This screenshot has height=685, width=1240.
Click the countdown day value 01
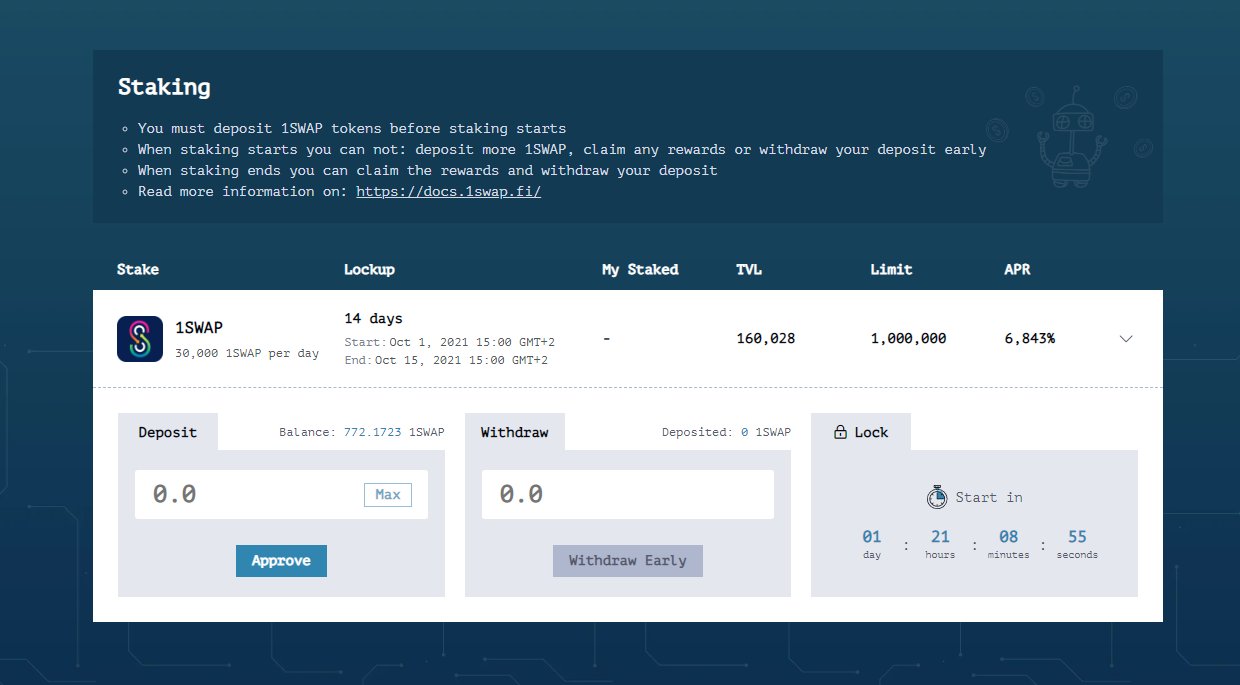(871, 535)
